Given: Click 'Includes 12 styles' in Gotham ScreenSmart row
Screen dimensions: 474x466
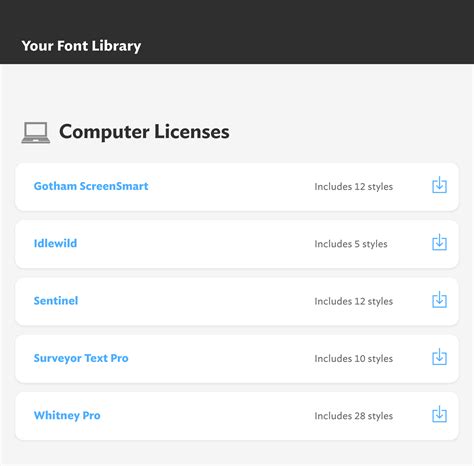Looking at the screenshot, I should pyautogui.click(x=354, y=187).
